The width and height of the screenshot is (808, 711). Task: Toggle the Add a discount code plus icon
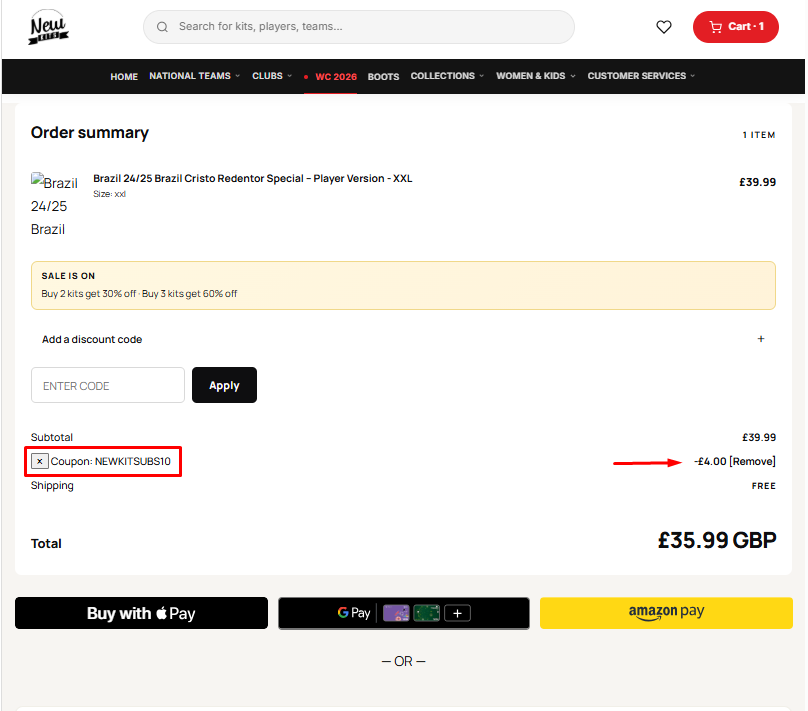click(x=761, y=339)
